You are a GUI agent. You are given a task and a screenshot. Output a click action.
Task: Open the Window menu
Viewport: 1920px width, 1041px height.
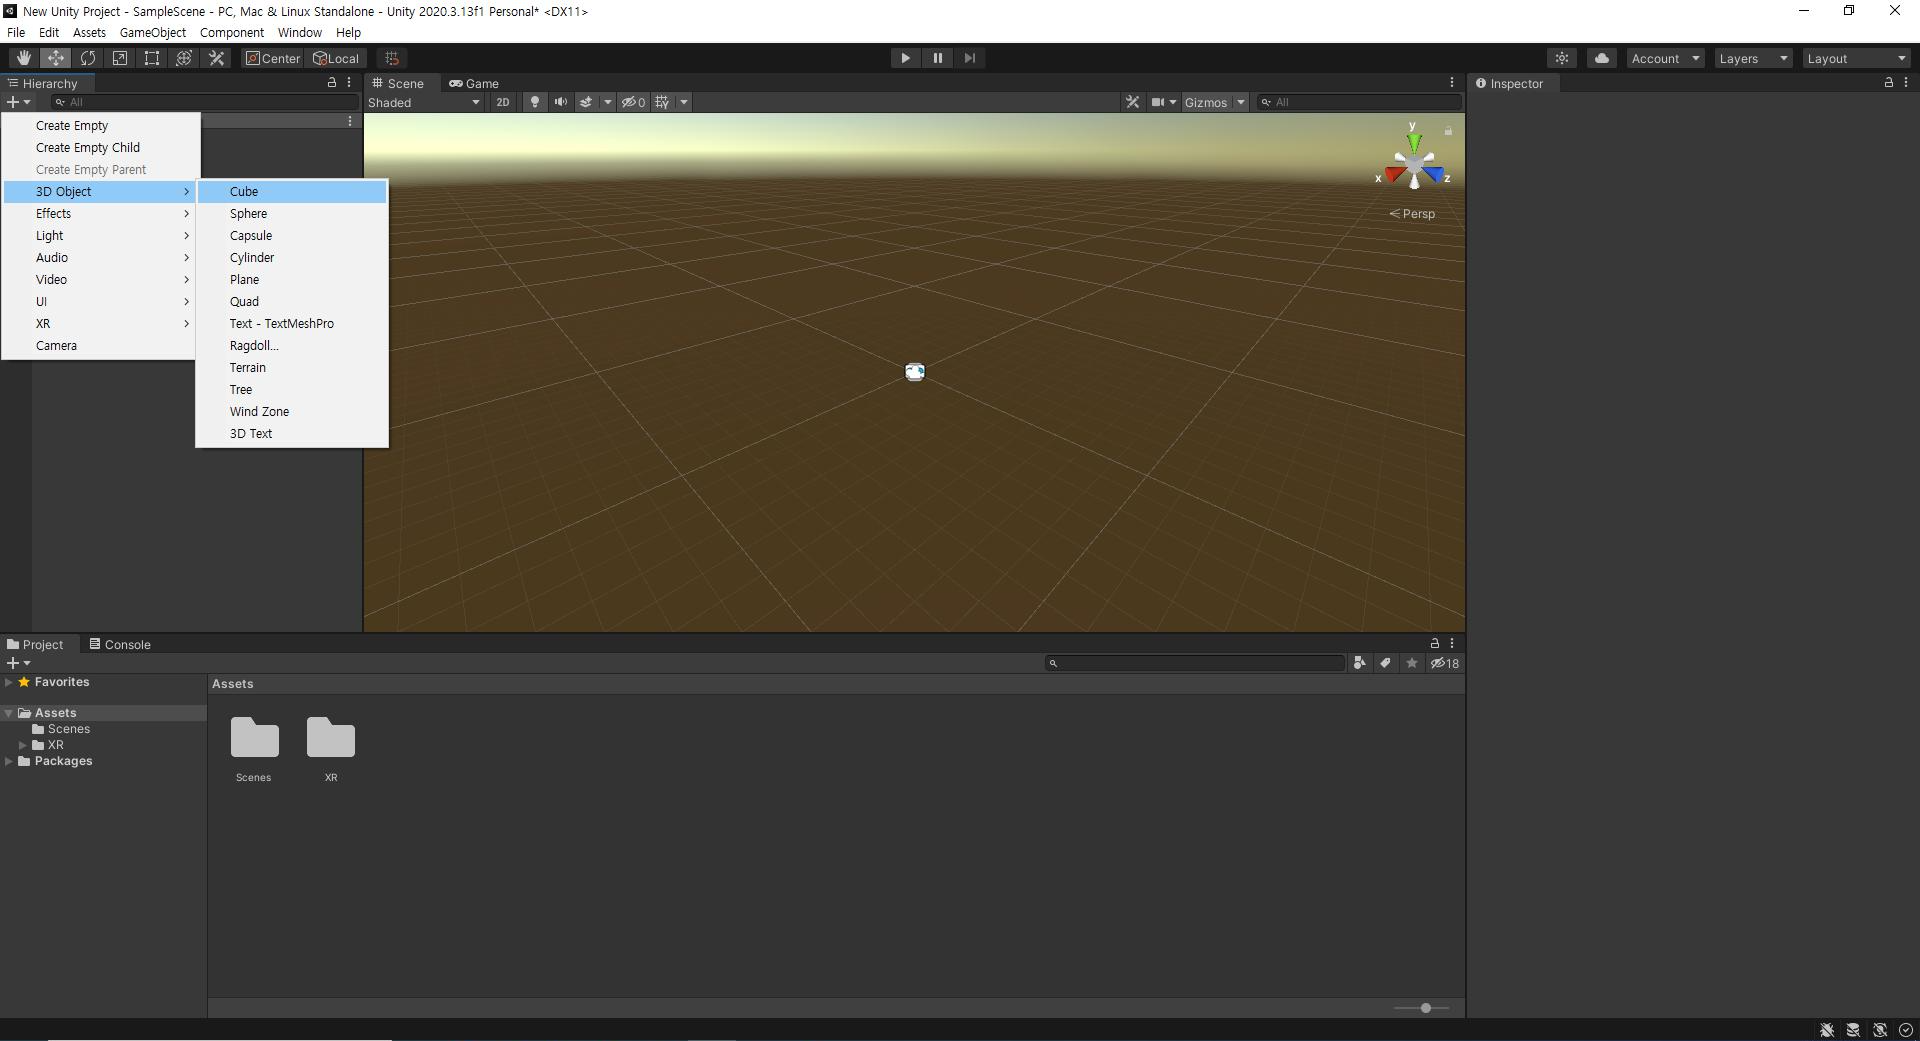point(300,32)
